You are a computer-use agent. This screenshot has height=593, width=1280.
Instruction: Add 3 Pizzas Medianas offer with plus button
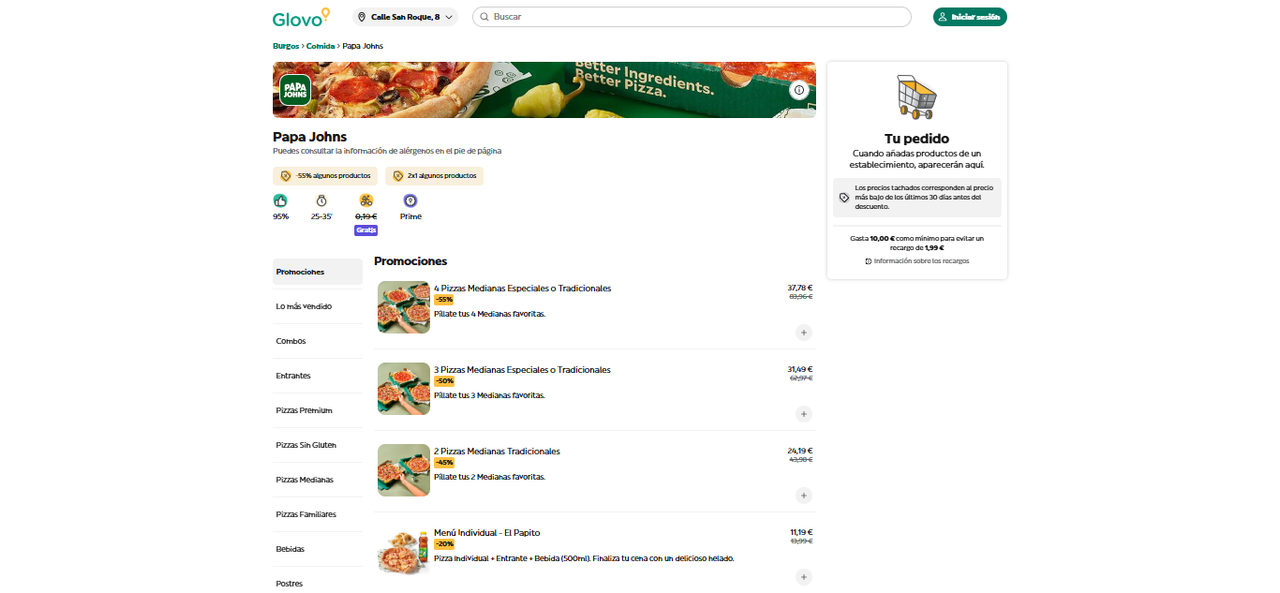(x=804, y=414)
